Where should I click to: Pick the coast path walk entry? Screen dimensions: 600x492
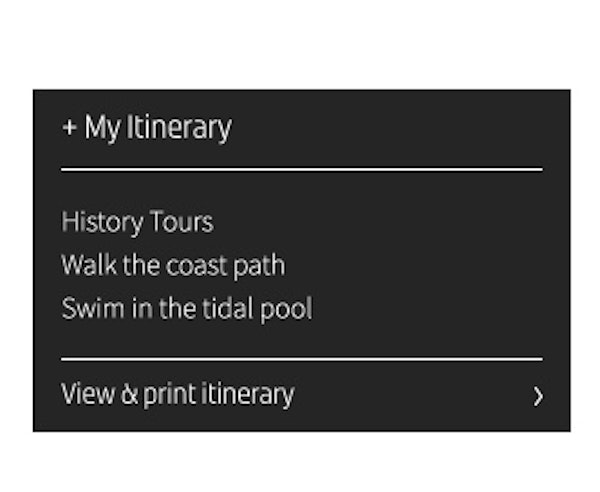click(x=173, y=265)
